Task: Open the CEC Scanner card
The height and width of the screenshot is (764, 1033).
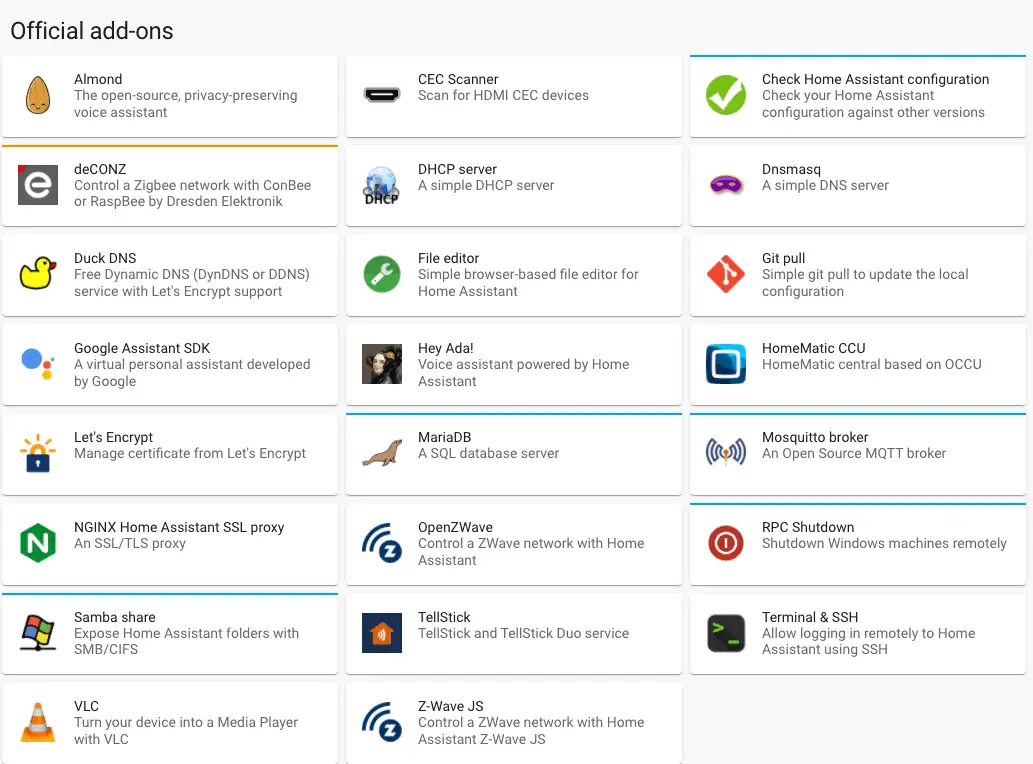Action: [x=513, y=96]
